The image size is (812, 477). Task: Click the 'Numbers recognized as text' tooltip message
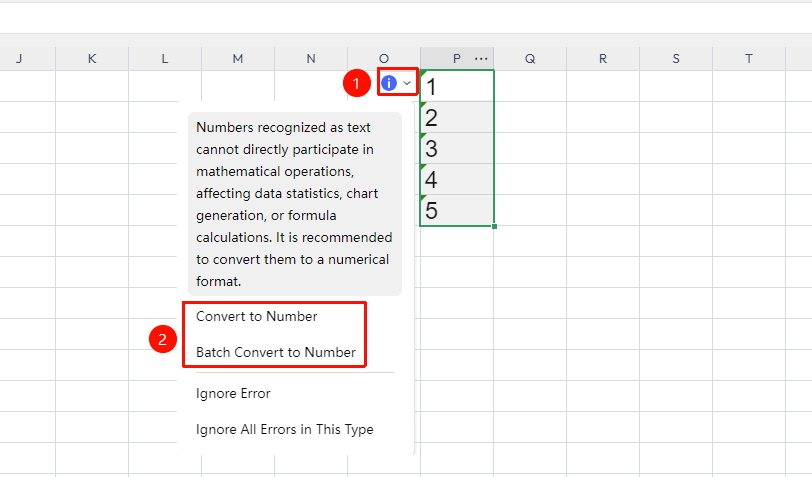click(x=295, y=204)
